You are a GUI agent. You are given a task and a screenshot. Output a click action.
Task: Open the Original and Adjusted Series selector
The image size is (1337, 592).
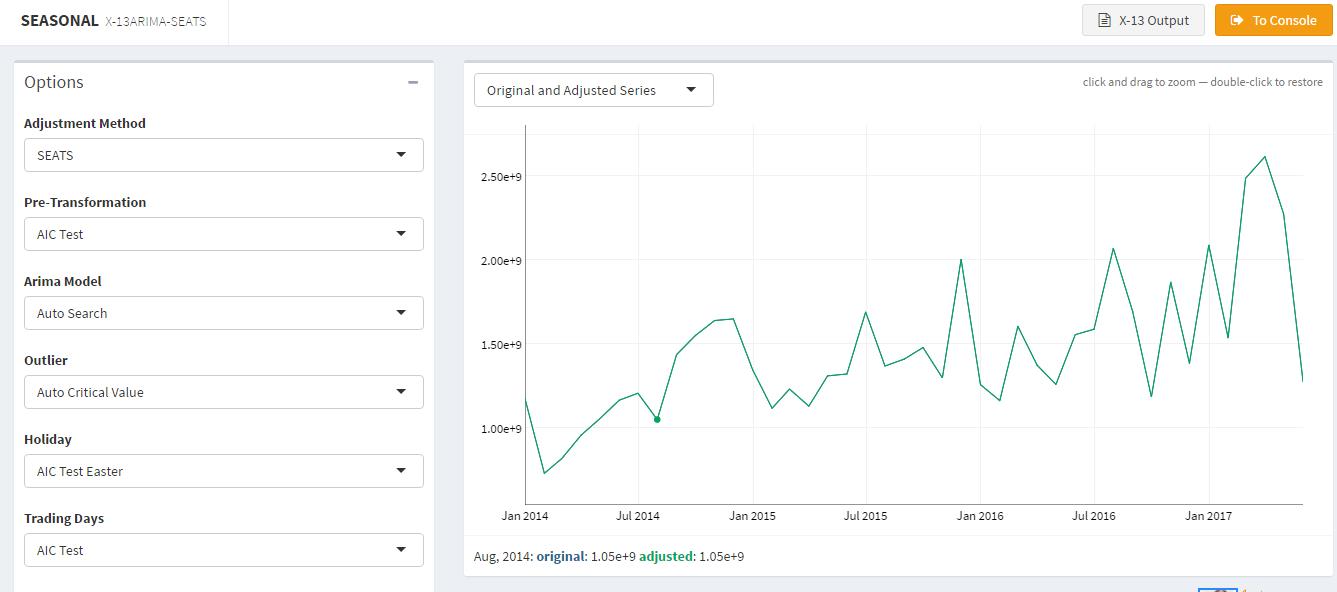593,90
